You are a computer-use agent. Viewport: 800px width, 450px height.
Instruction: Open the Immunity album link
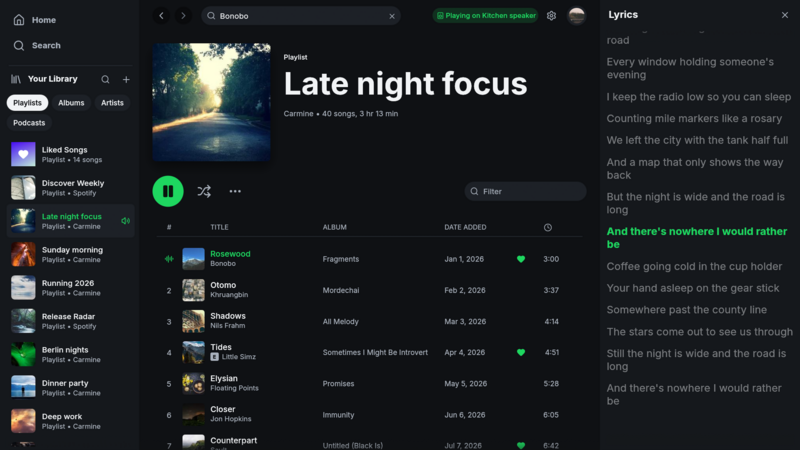pyautogui.click(x=338, y=415)
